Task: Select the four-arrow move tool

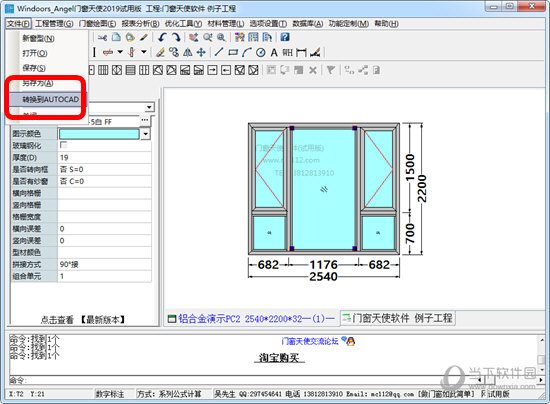Action: tap(201, 53)
